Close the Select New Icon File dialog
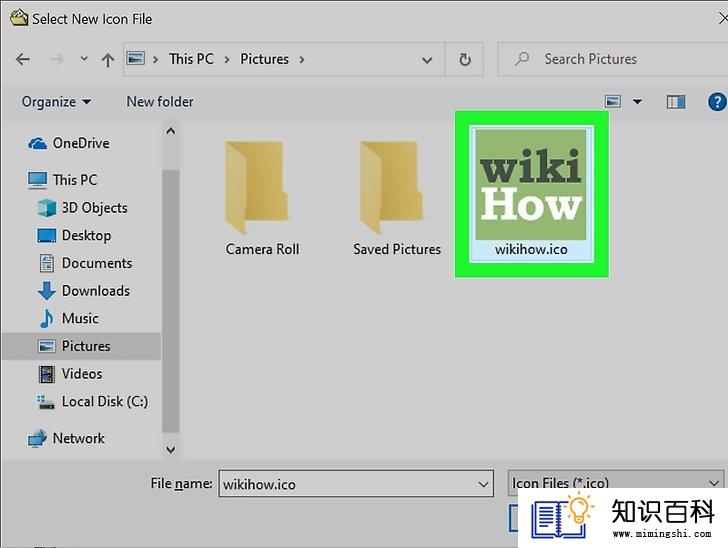Image resolution: width=728 pixels, height=548 pixels. point(722,19)
